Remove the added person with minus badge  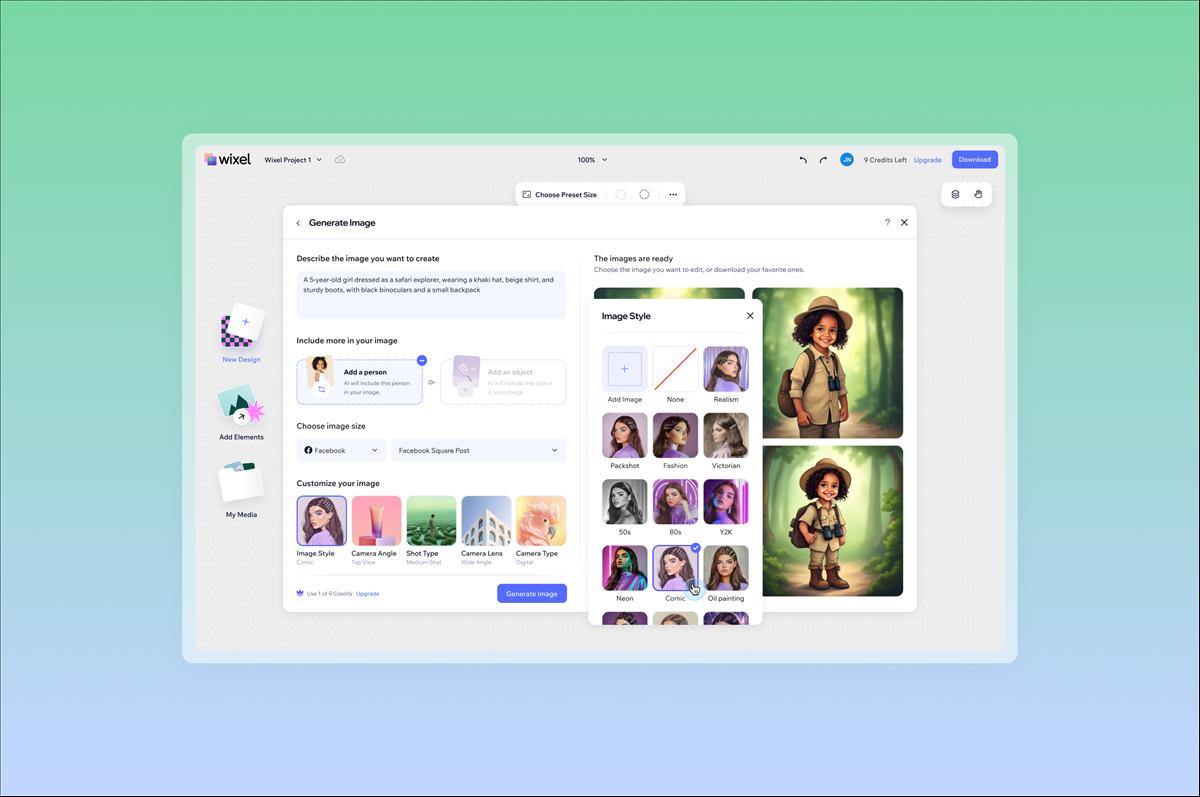(x=422, y=360)
